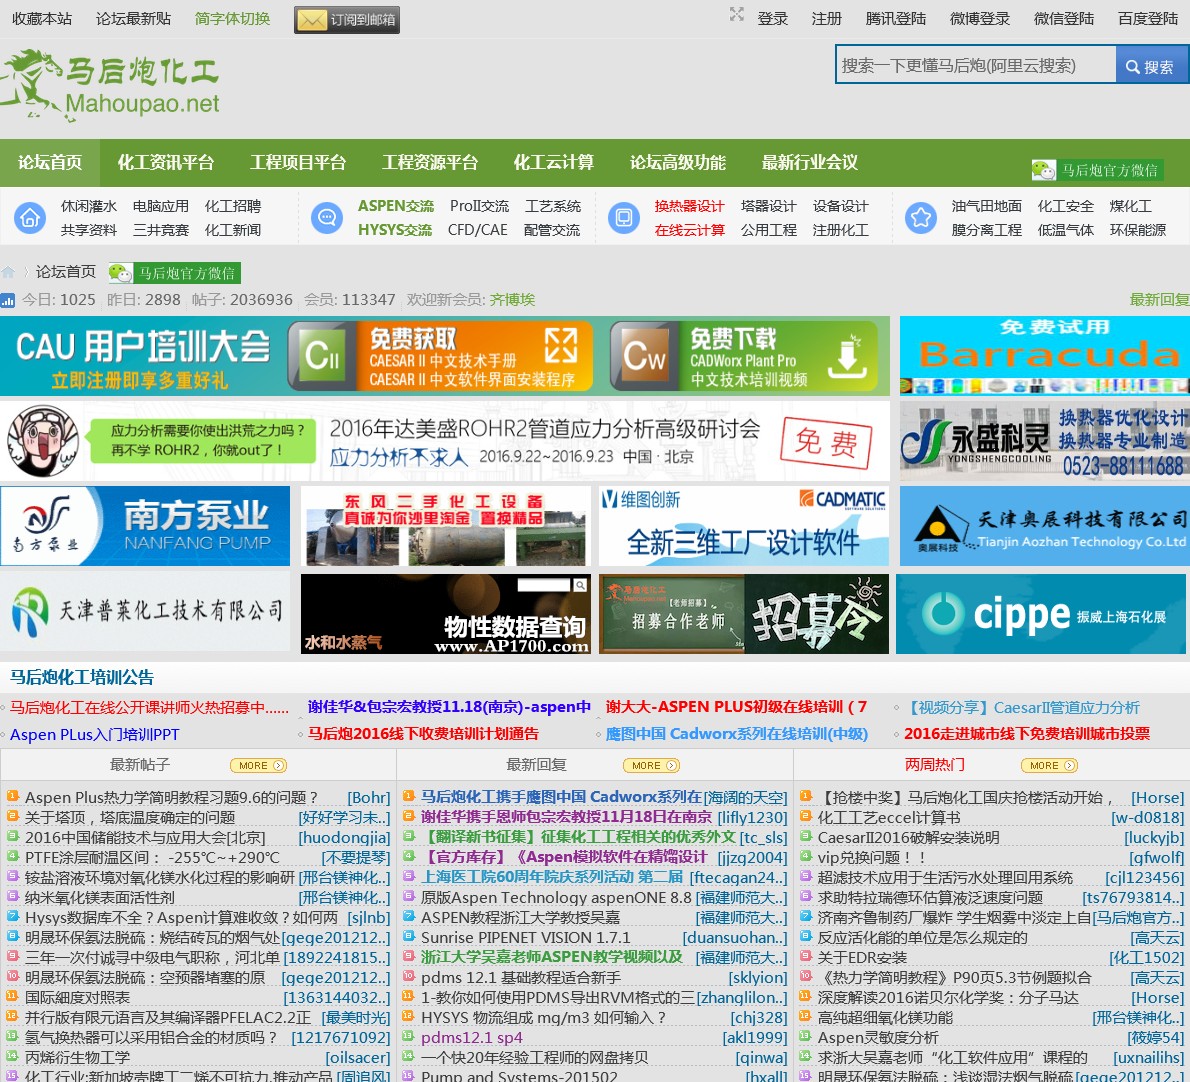Click the 注册 register link
Screen dimensions: 1190x1082
pyautogui.click(x=826, y=18)
